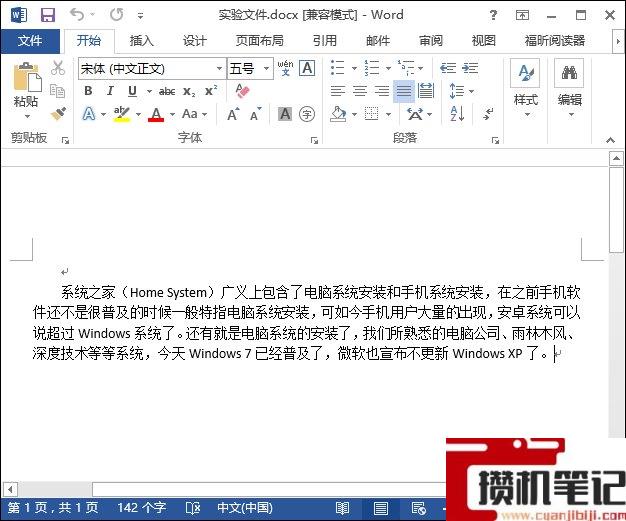Toggle Justify alignment

(404, 91)
